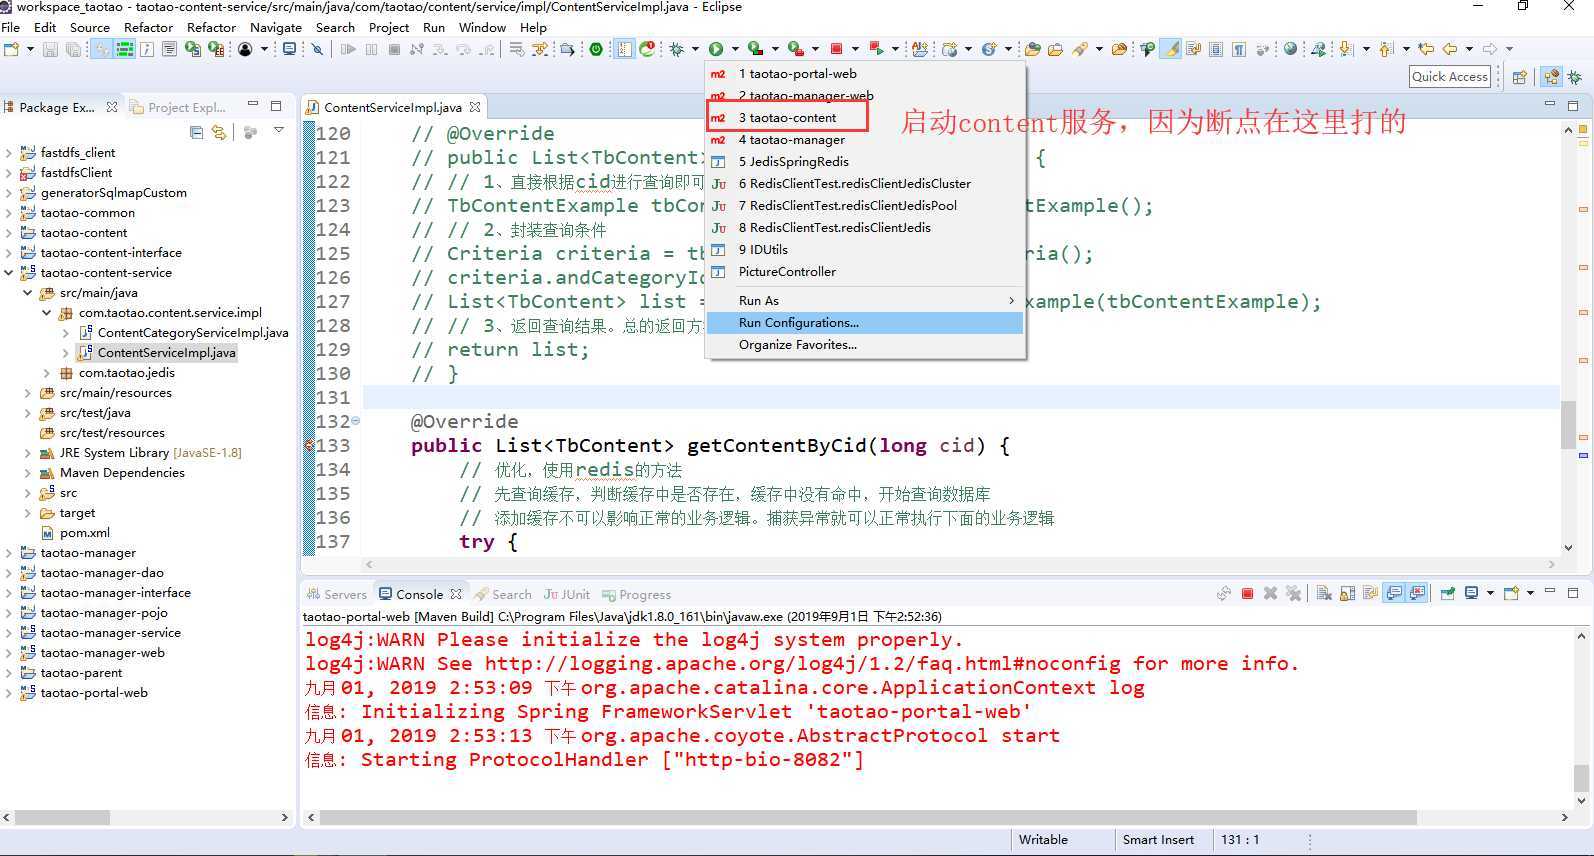Switch to the JUnit tab
The height and width of the screenshot is (856, 1594).
[x=567, y=594]
